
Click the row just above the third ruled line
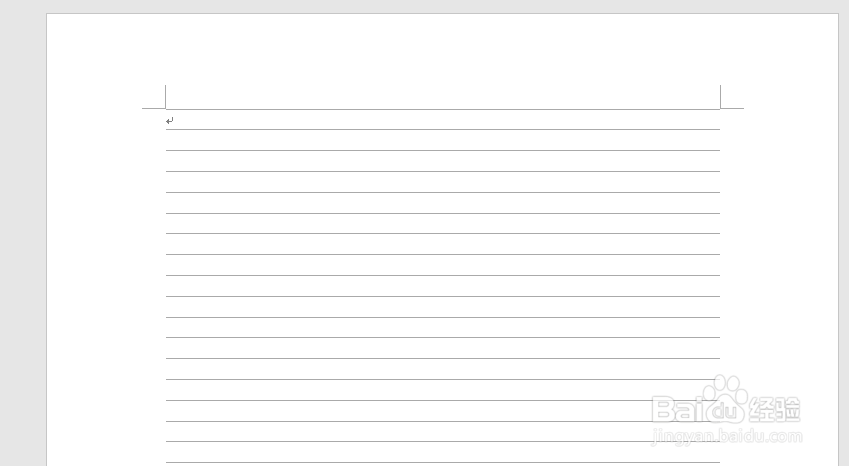(x=443, y=161)
